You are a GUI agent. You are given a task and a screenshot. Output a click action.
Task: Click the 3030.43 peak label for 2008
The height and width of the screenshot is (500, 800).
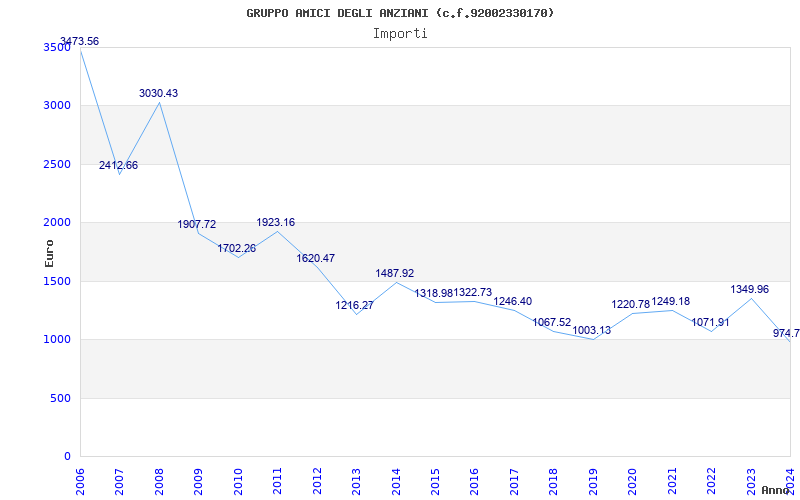[159, 93]
